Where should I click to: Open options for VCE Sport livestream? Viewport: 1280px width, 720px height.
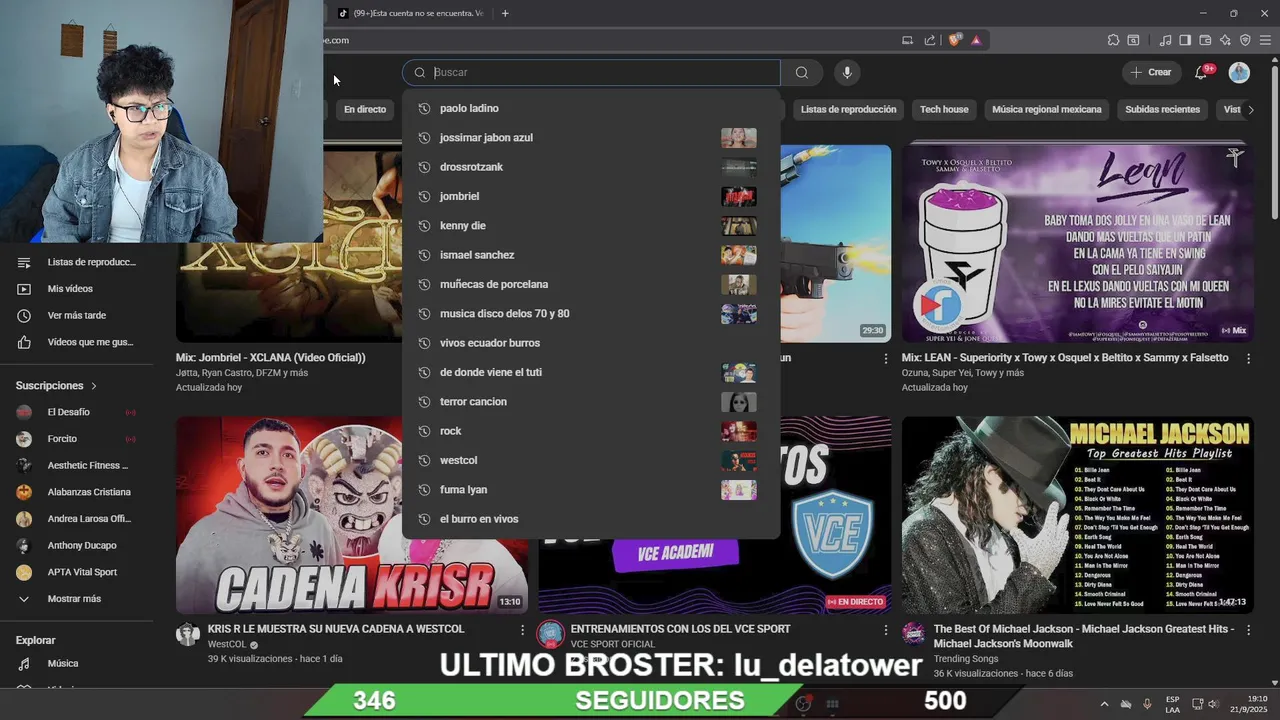tap(885, 630)
